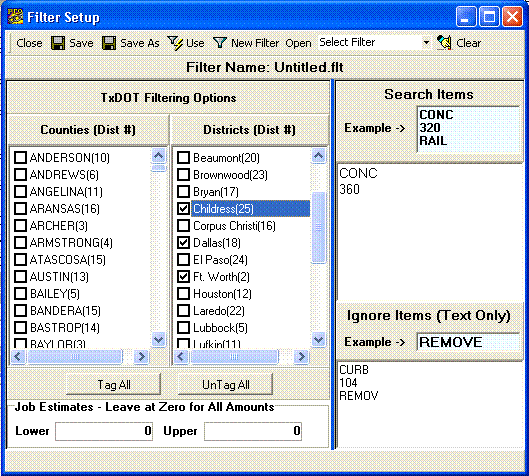The image size is (529, 476).
Task: Click the Counties list scroll down arrow
Action: click(x=159, y=339)
